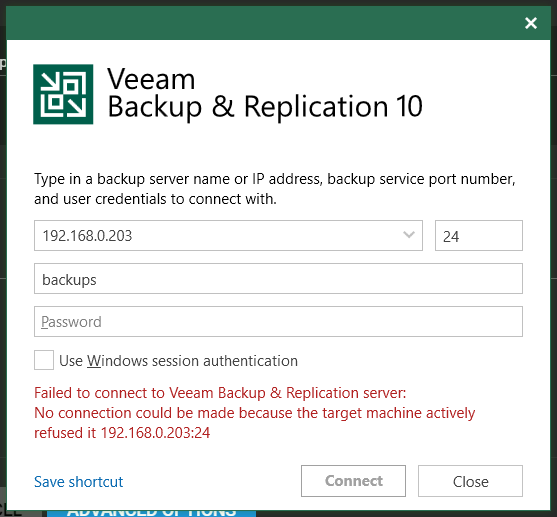Click the word Veeam in the heading

point(151,79)
